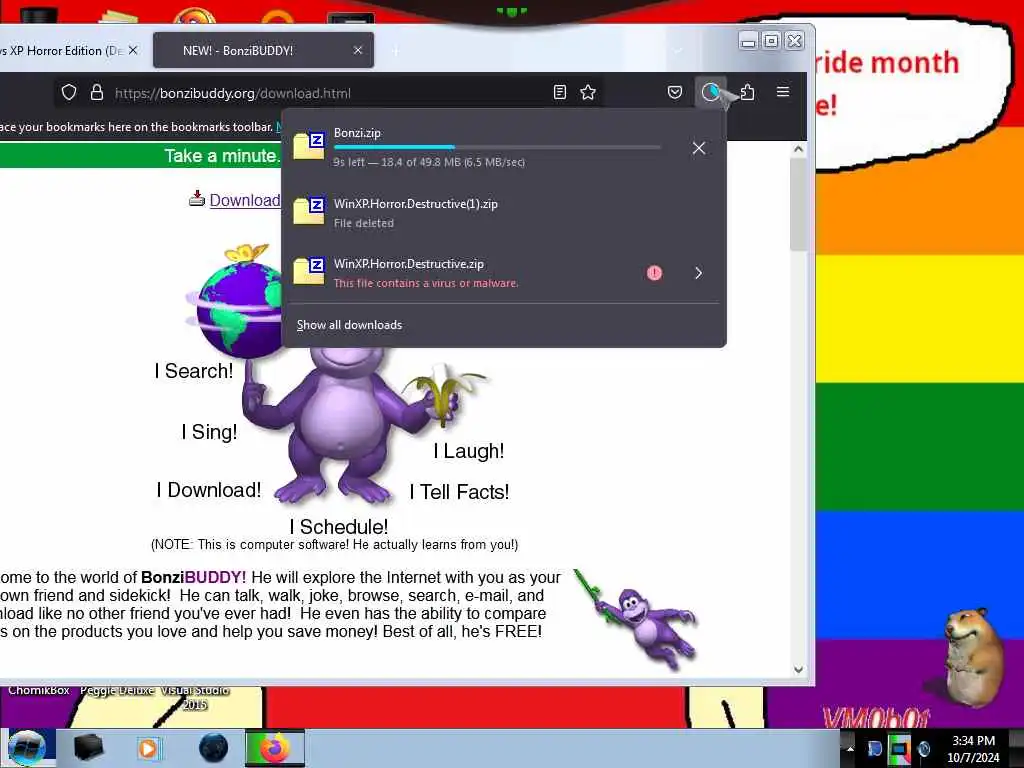Viewport: 1024px width, 768px height.
Task: Open the Firefox downloads panel button
Action: pos(710,92)
